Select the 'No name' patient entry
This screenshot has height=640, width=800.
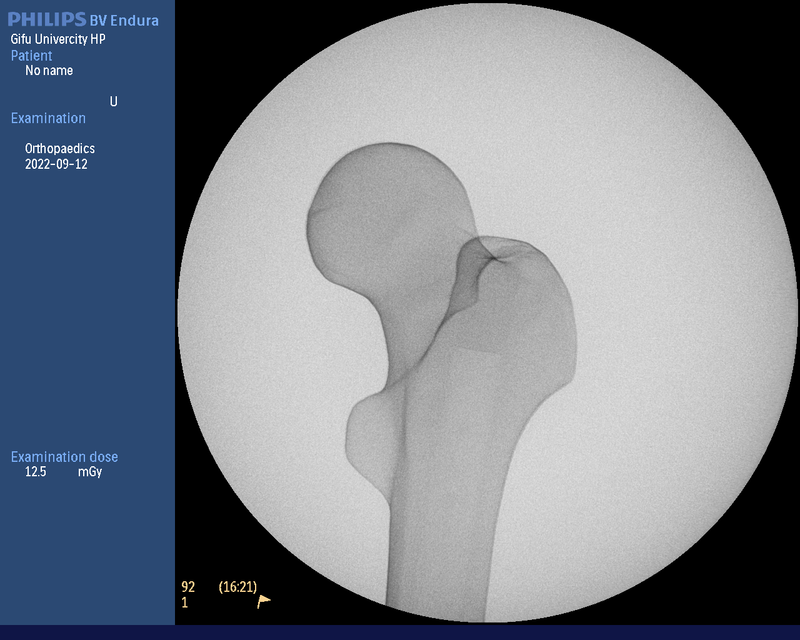click(x=49, y=70)
